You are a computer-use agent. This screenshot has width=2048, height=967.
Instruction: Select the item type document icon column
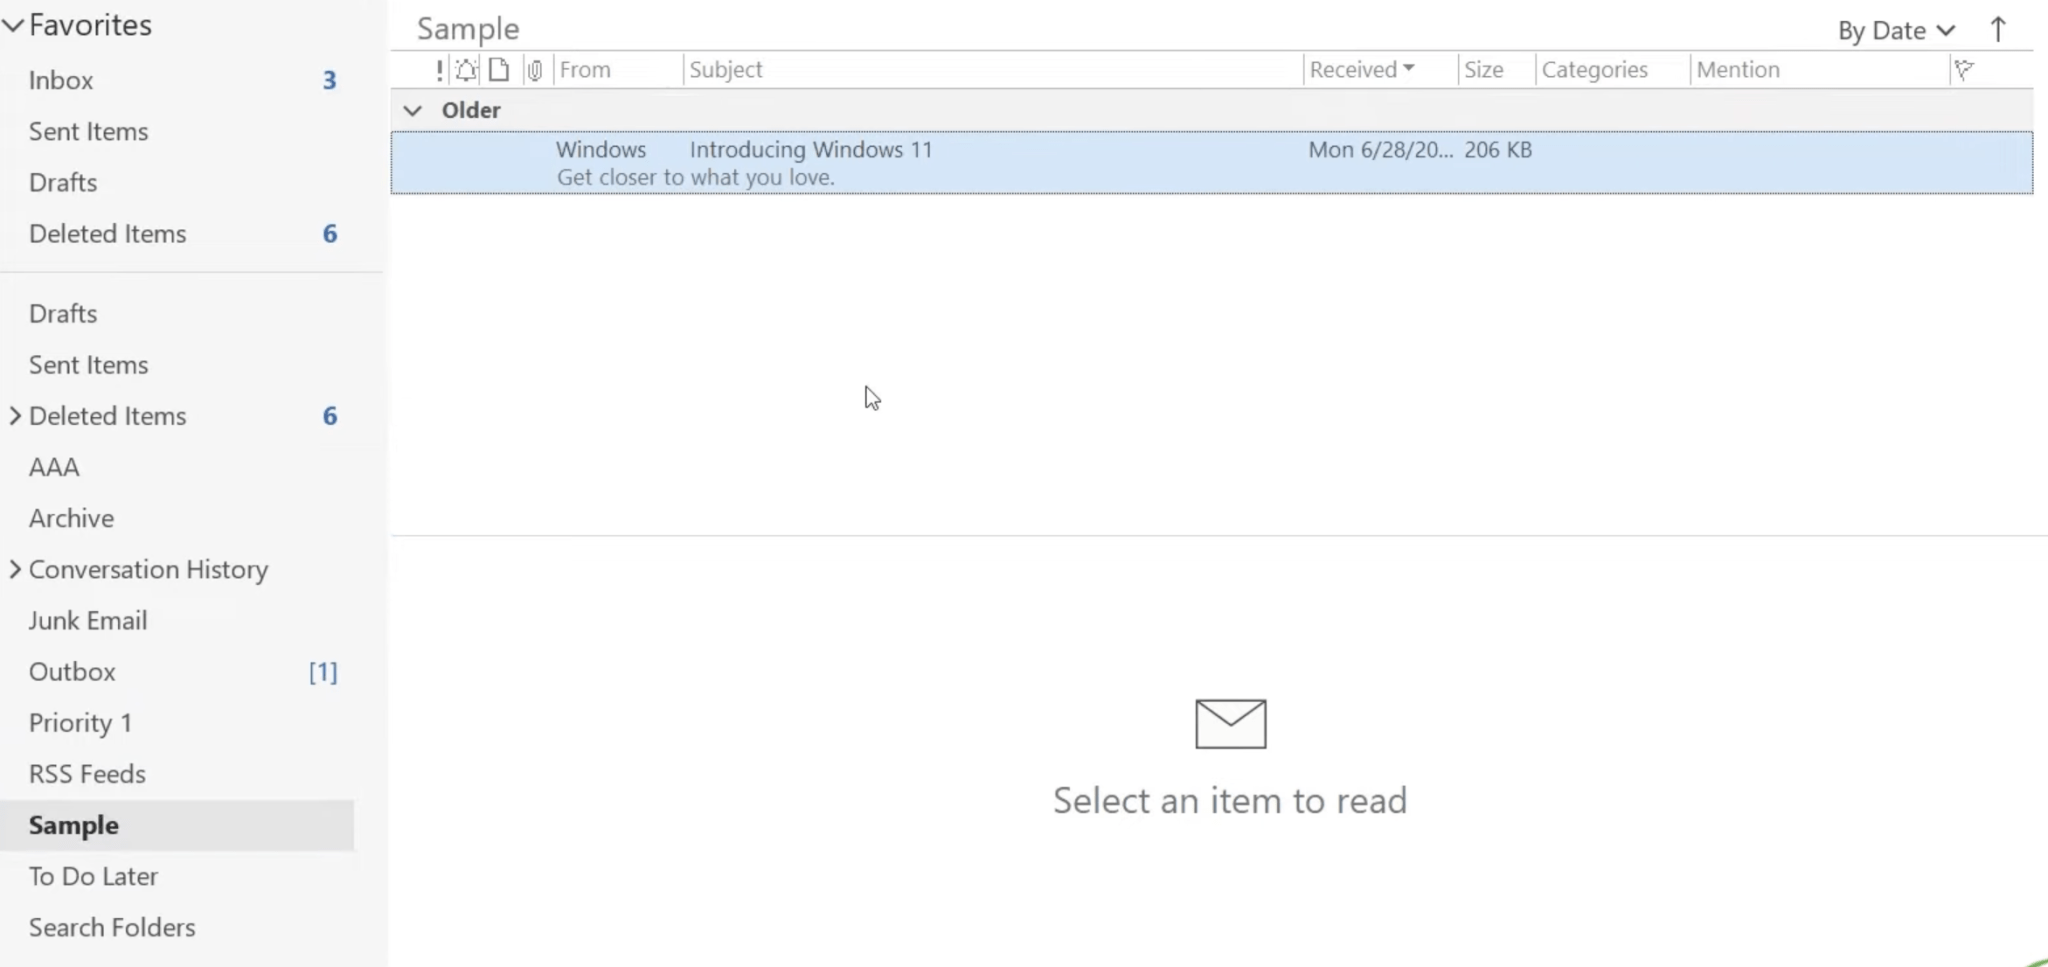pos(499,69)
